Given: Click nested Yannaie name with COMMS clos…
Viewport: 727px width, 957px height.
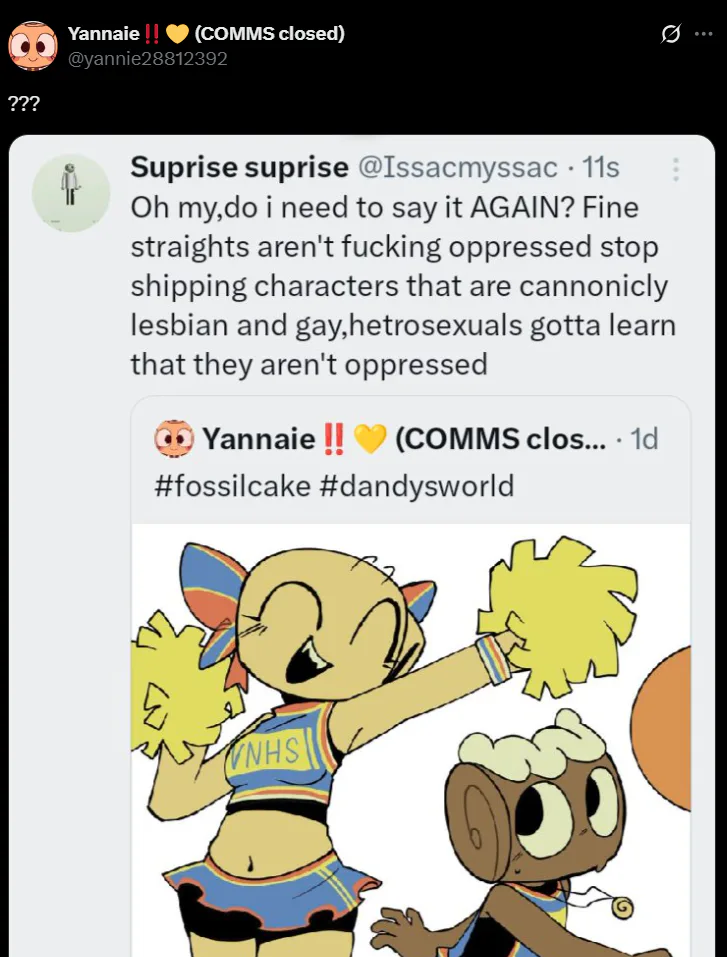Looking at the screenshot, I should coord(404,439).
